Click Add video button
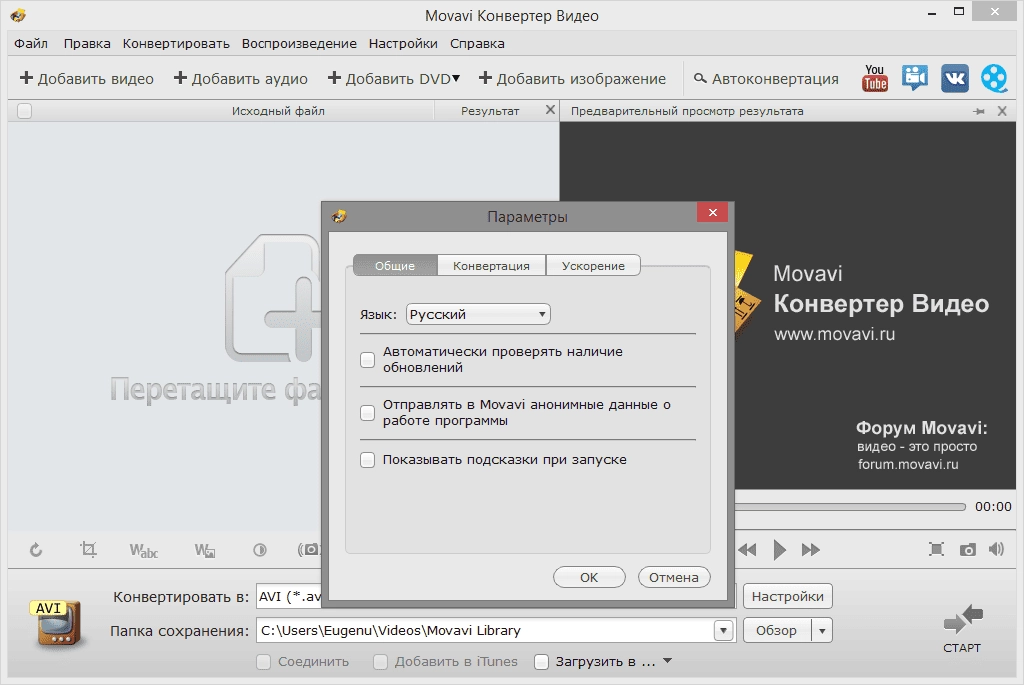Viewport: 1024px width, 685px height. (x=87, y=78)
